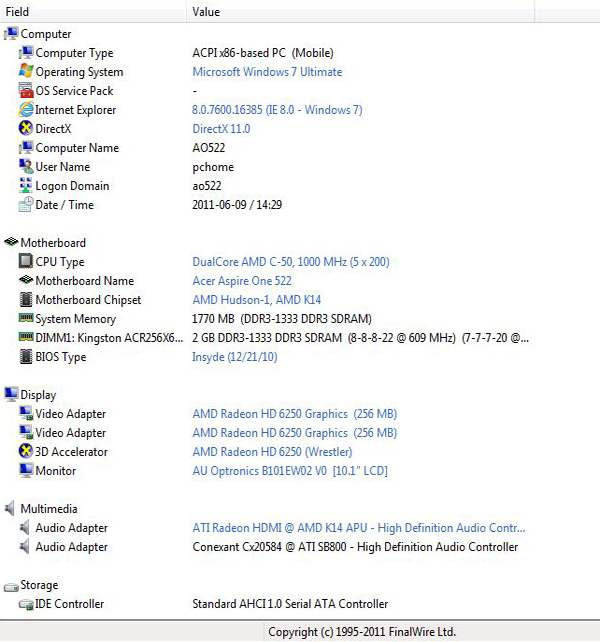Click the User Name icon
The image size is (600, 642).
26,166
